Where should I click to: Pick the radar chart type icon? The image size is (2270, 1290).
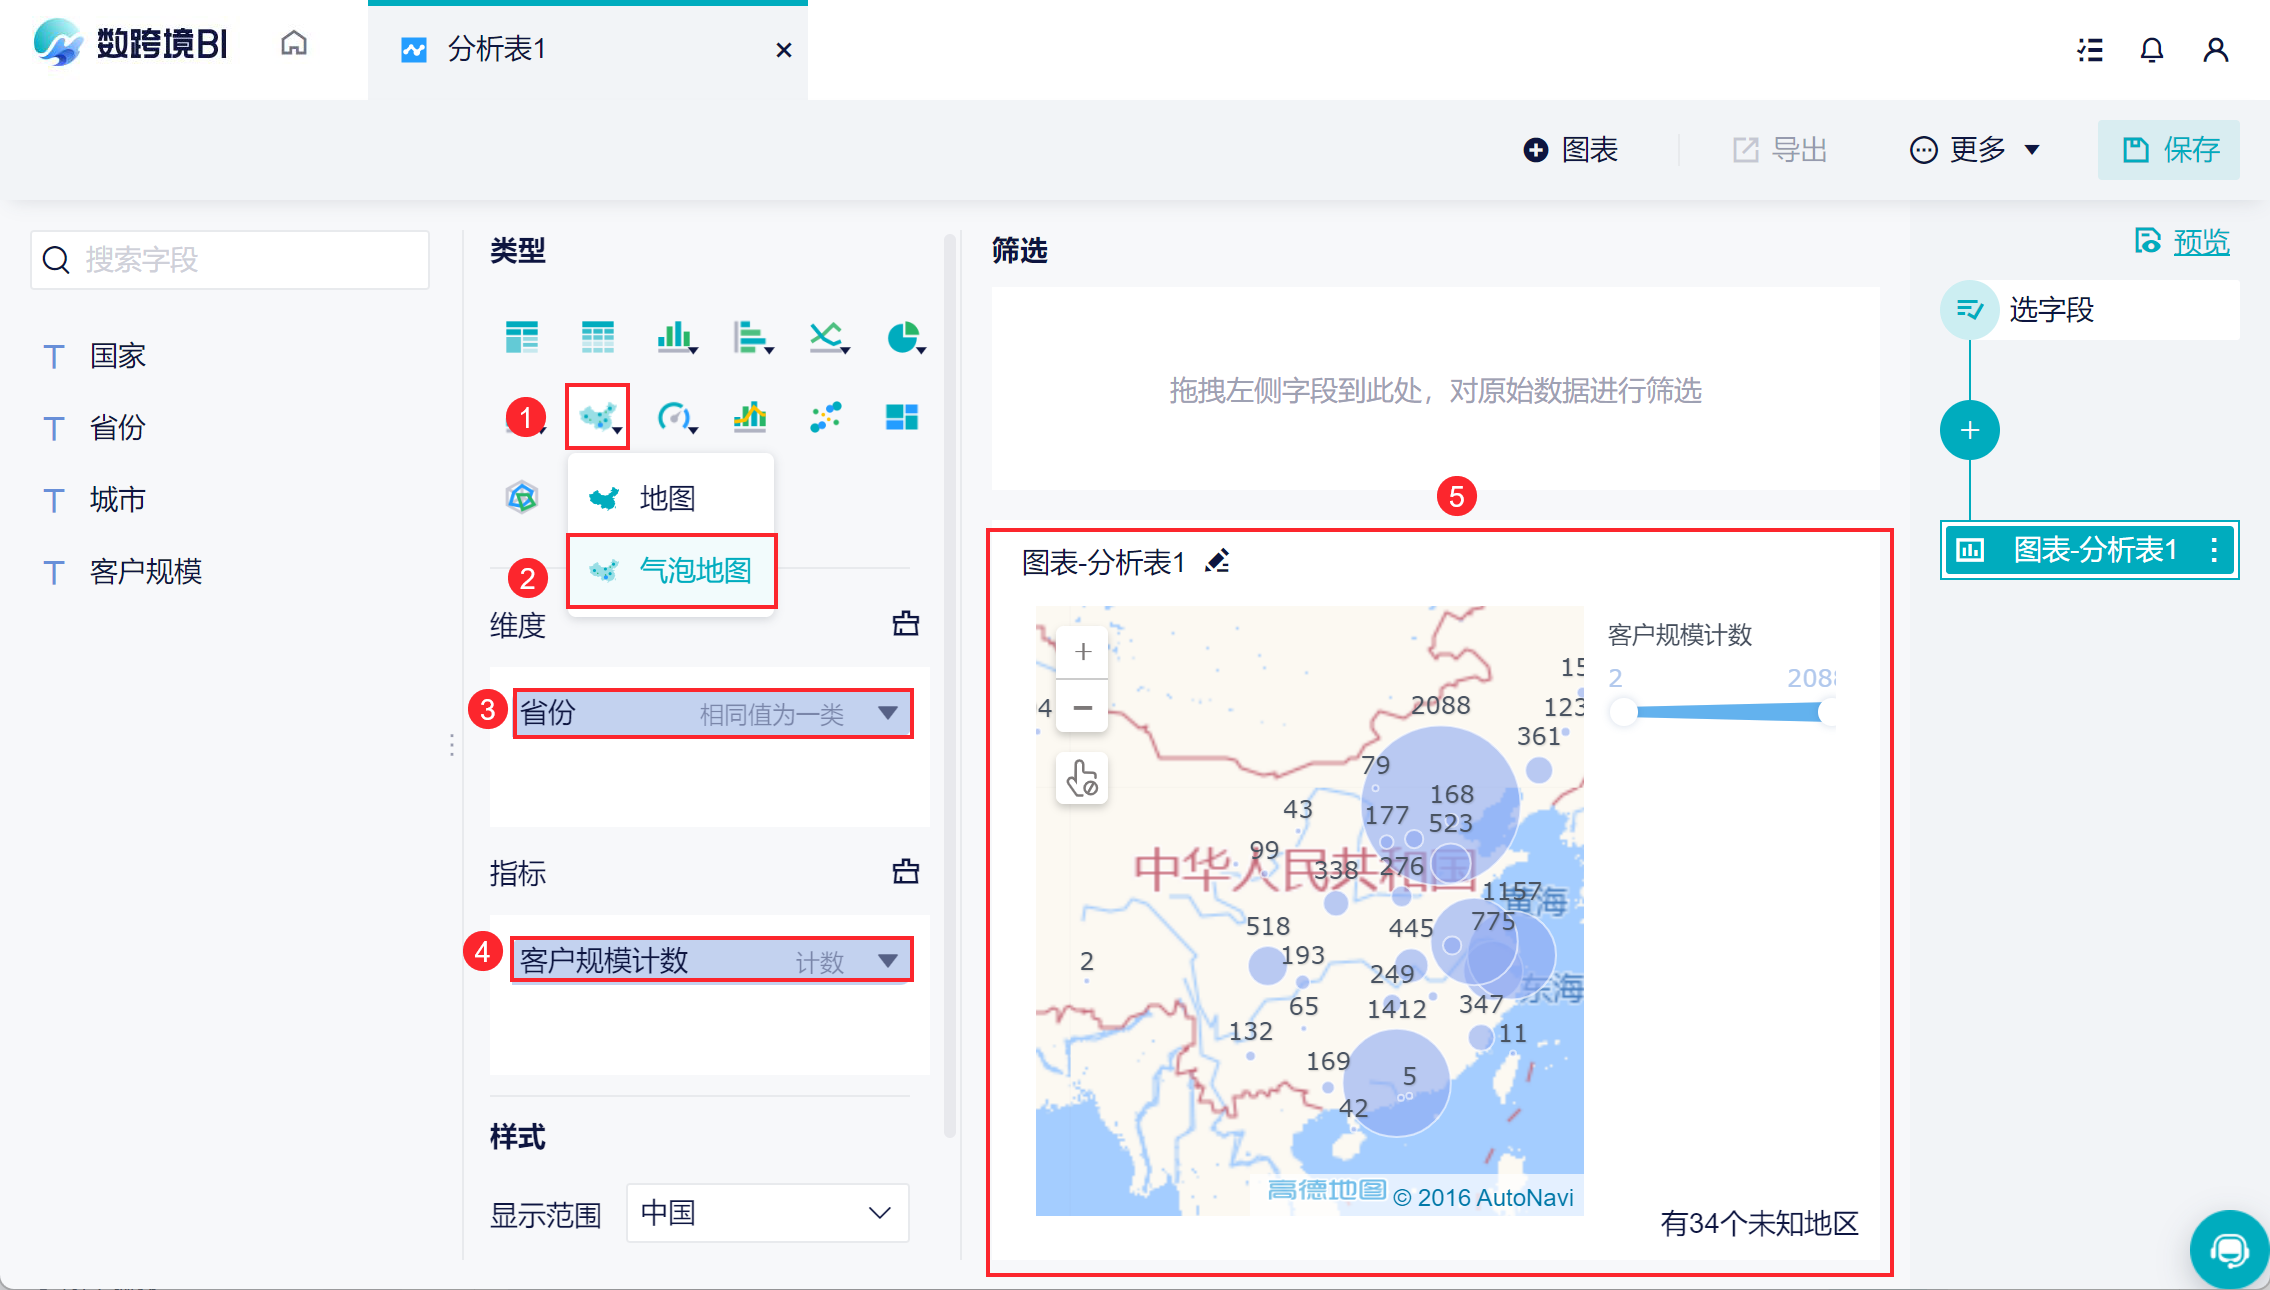(522, 497)
